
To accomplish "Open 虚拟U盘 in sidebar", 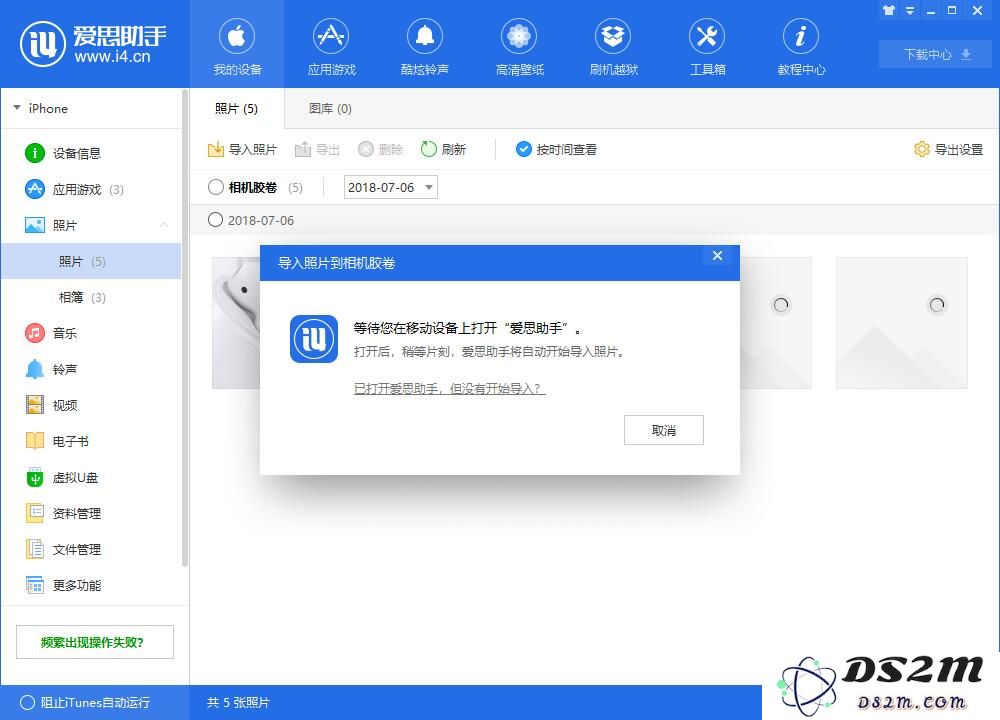I will [91, 478].
